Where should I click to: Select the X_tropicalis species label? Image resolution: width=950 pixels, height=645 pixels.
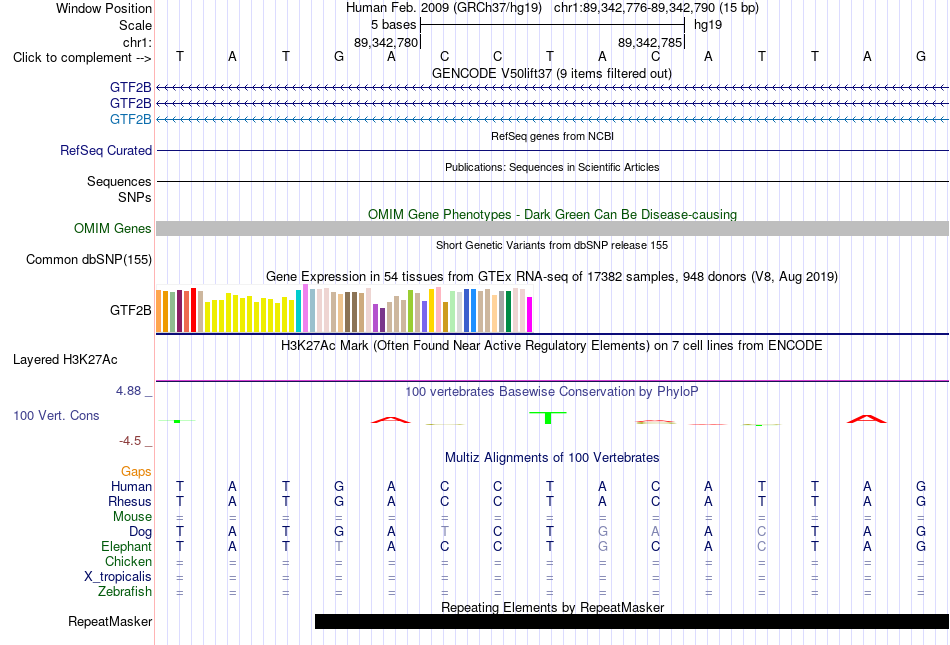[x=118, y=577]
